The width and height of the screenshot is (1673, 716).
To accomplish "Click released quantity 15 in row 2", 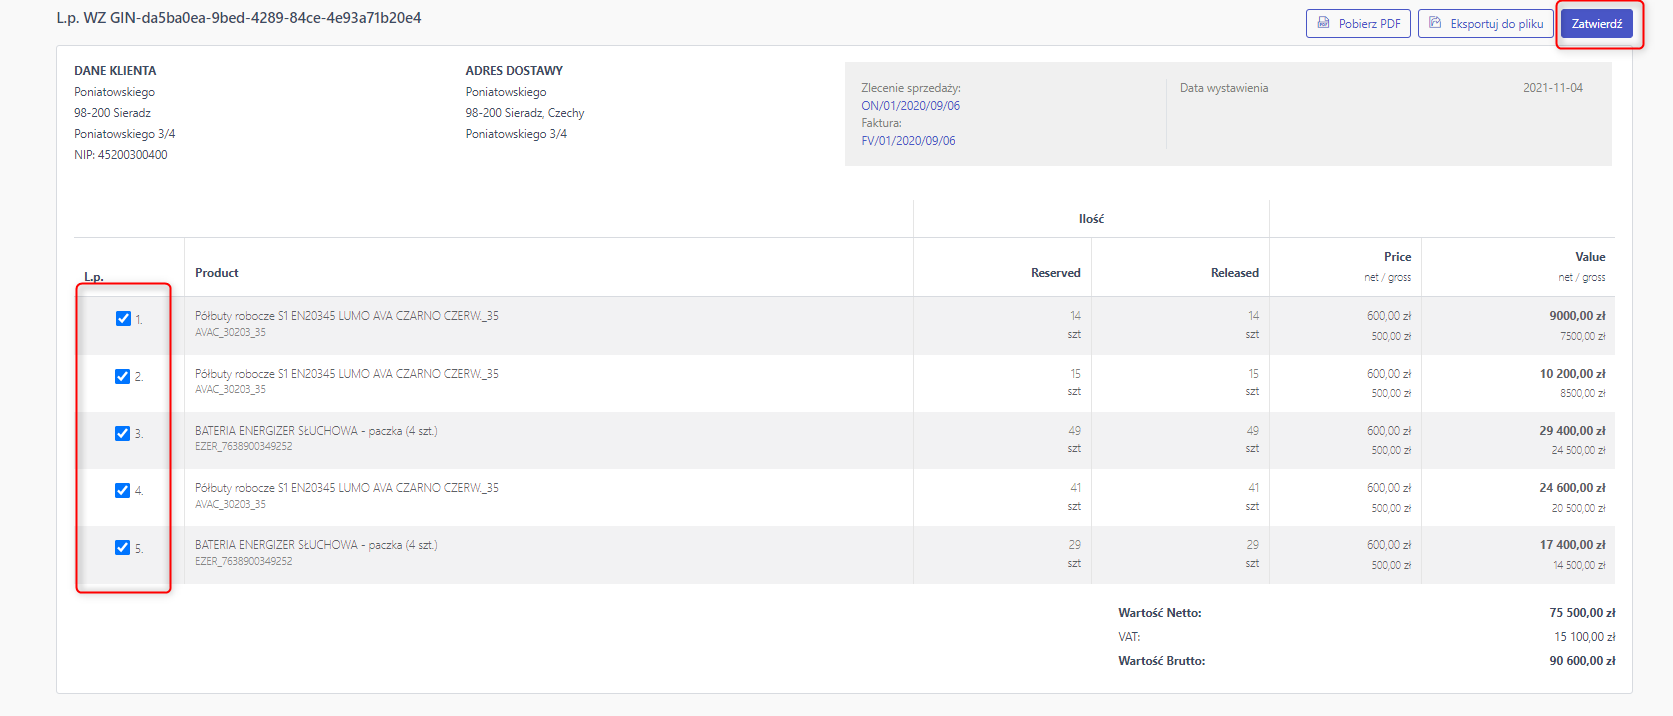I will tap(1253, 374).
